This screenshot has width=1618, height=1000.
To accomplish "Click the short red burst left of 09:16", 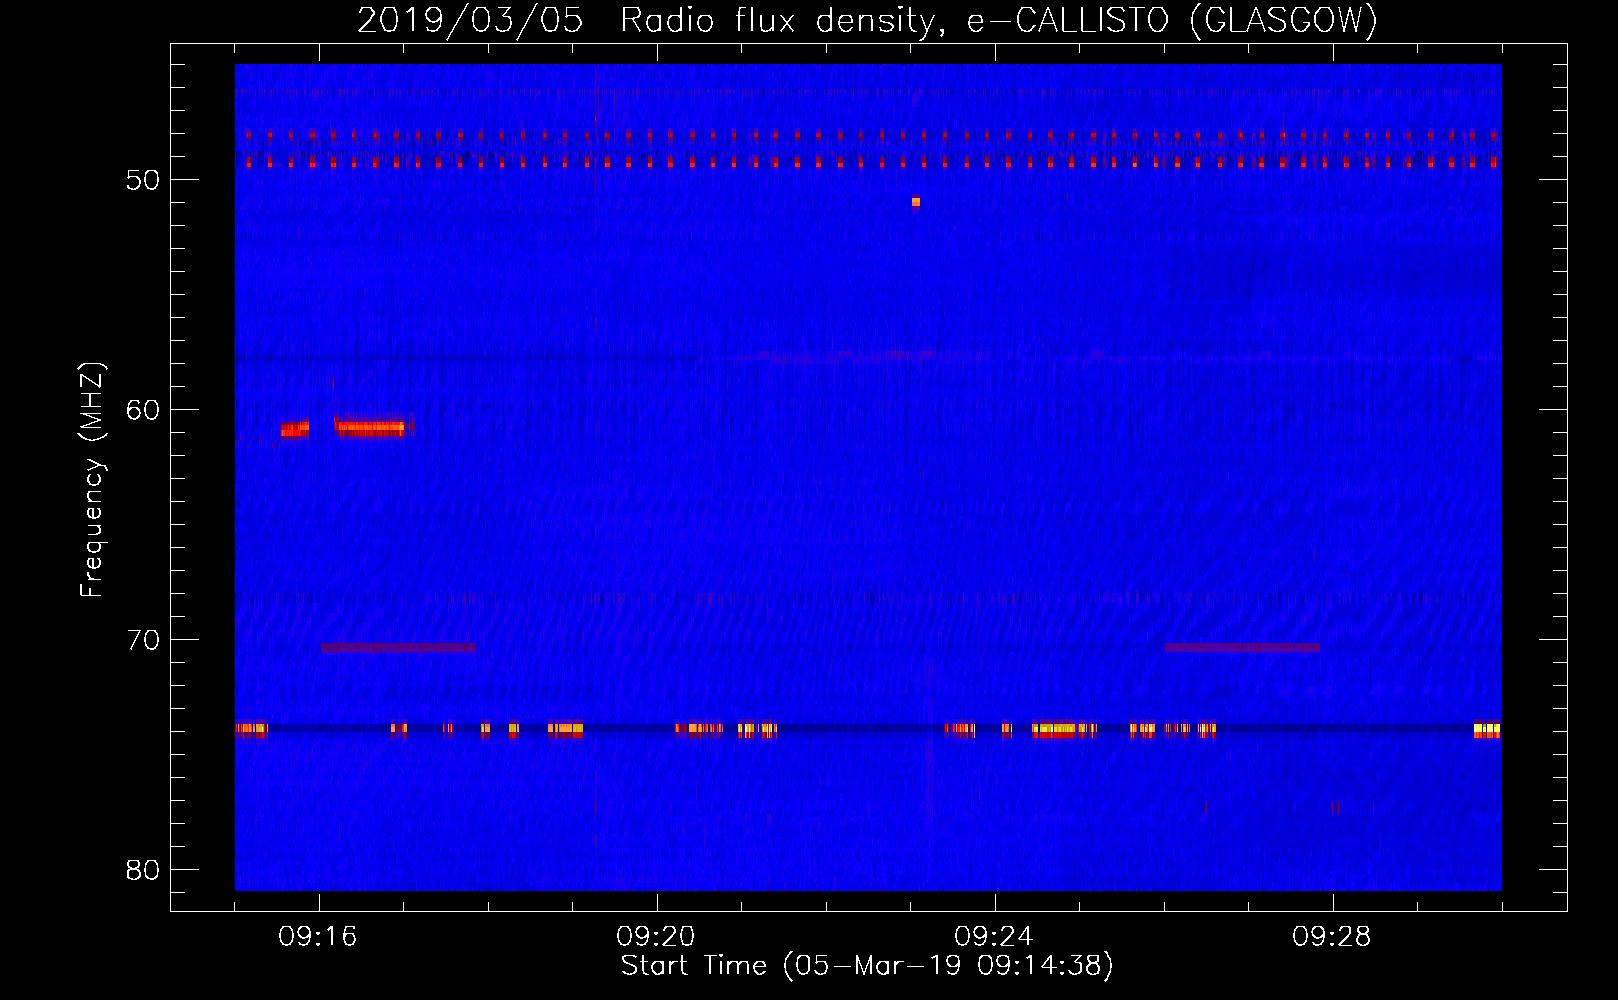I will click(295, 428).
